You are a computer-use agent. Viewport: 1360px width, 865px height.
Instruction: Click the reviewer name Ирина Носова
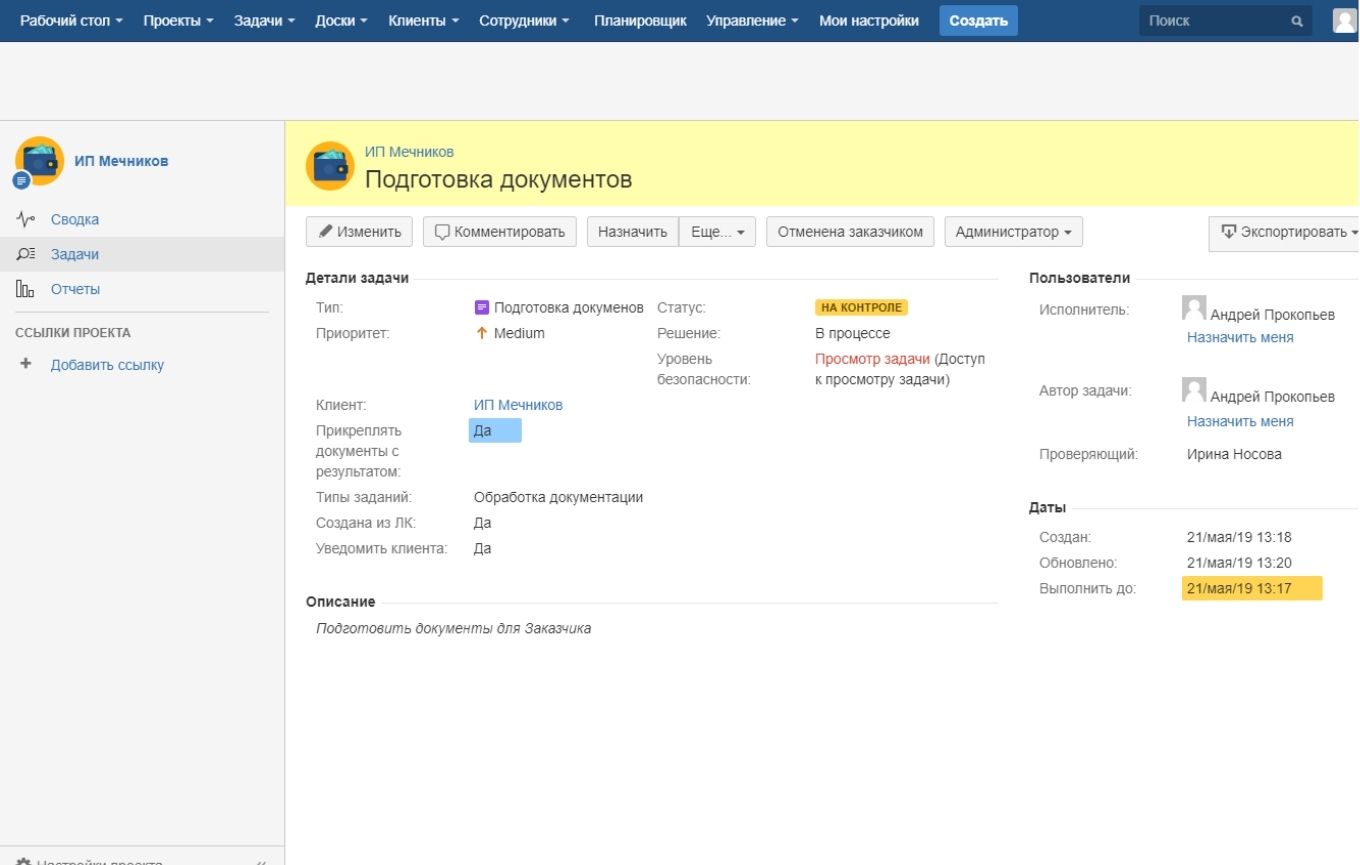click(x=1234, y=454)
